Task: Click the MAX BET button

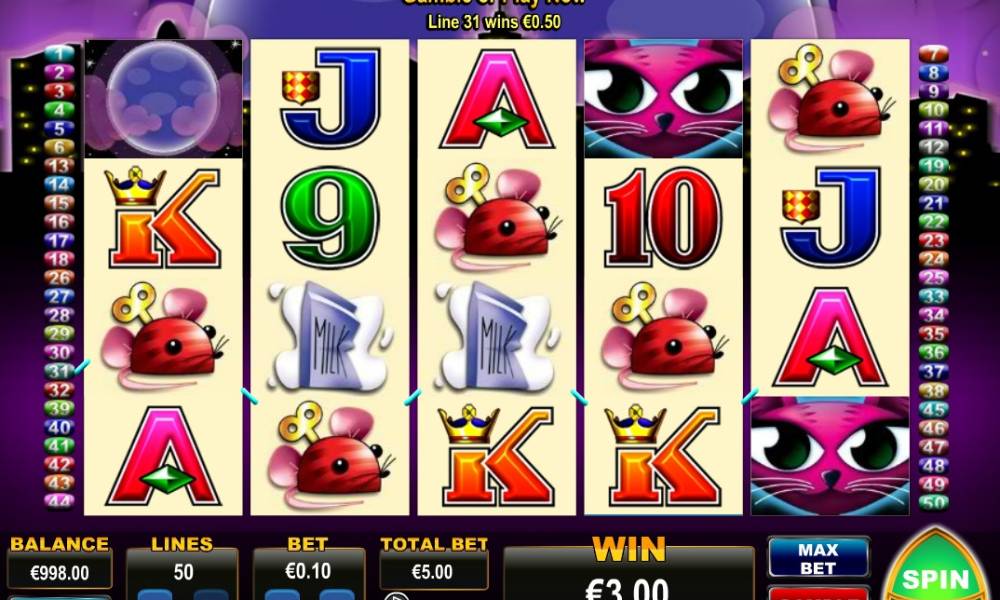Action: tap(818, 558)
